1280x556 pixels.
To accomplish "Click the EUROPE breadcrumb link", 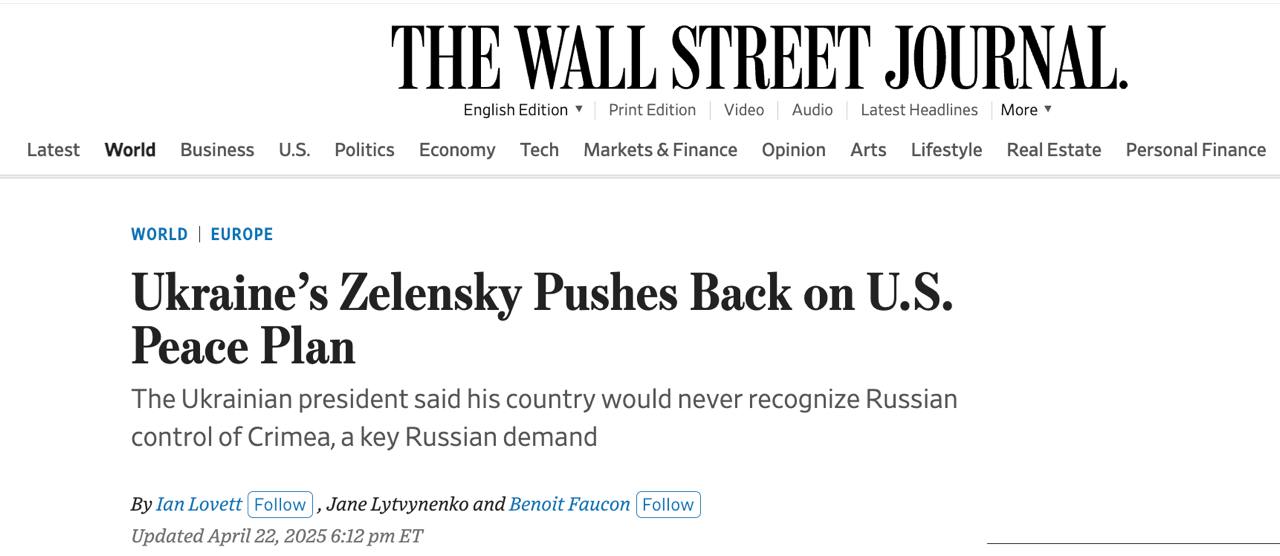I will [241, 234].
